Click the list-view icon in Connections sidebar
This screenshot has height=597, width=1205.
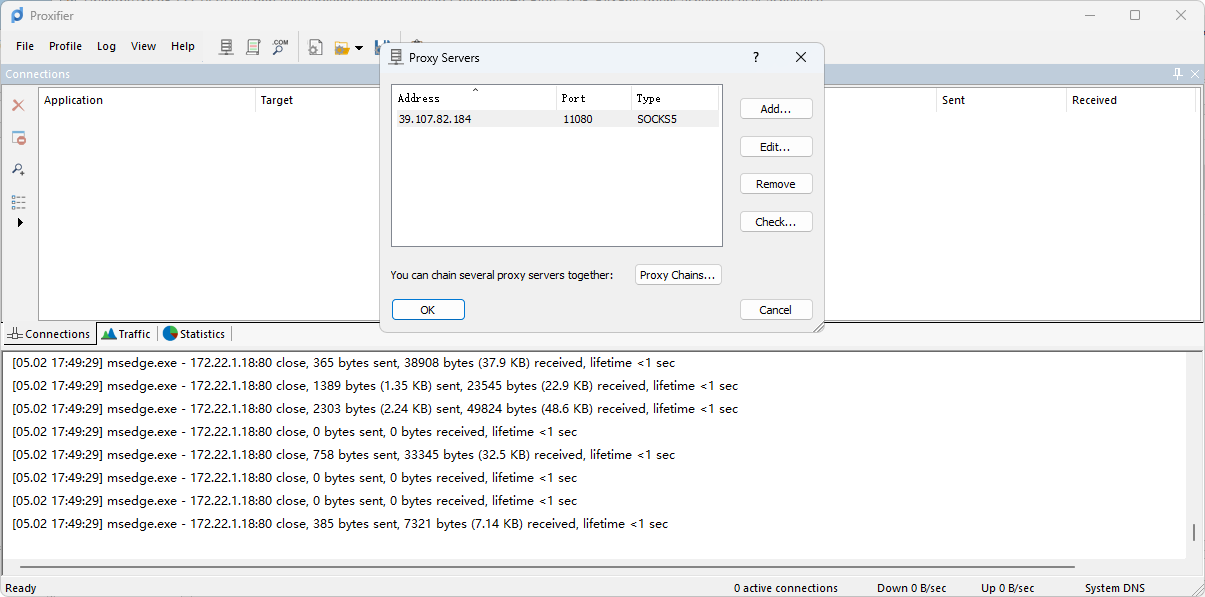[18, 202]
